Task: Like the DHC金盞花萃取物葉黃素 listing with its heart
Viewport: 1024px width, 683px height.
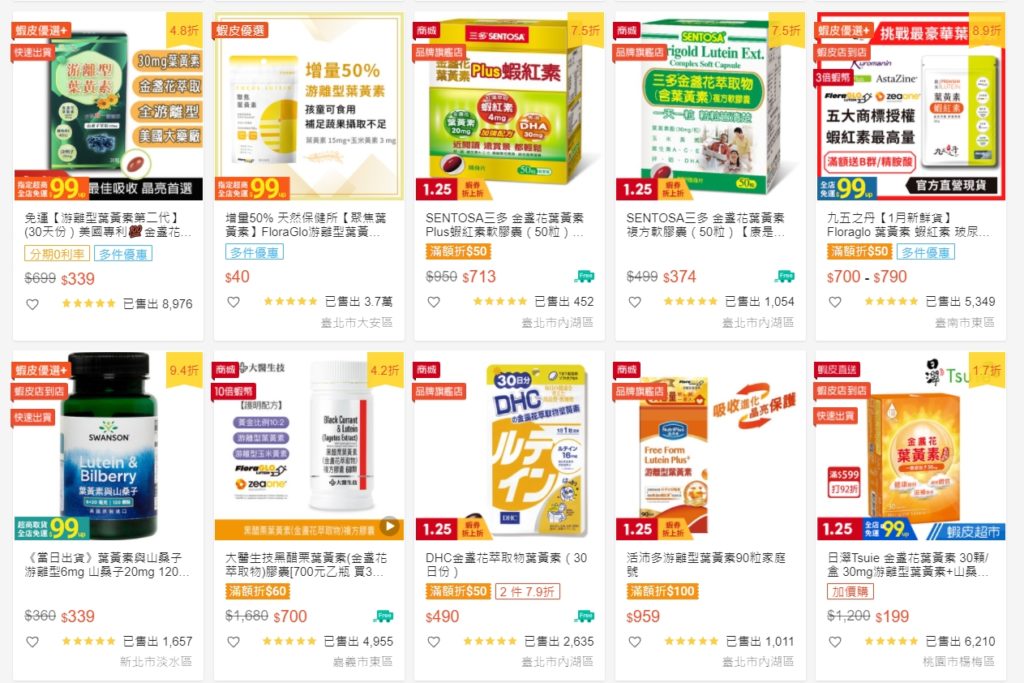Action: (434, 642)
